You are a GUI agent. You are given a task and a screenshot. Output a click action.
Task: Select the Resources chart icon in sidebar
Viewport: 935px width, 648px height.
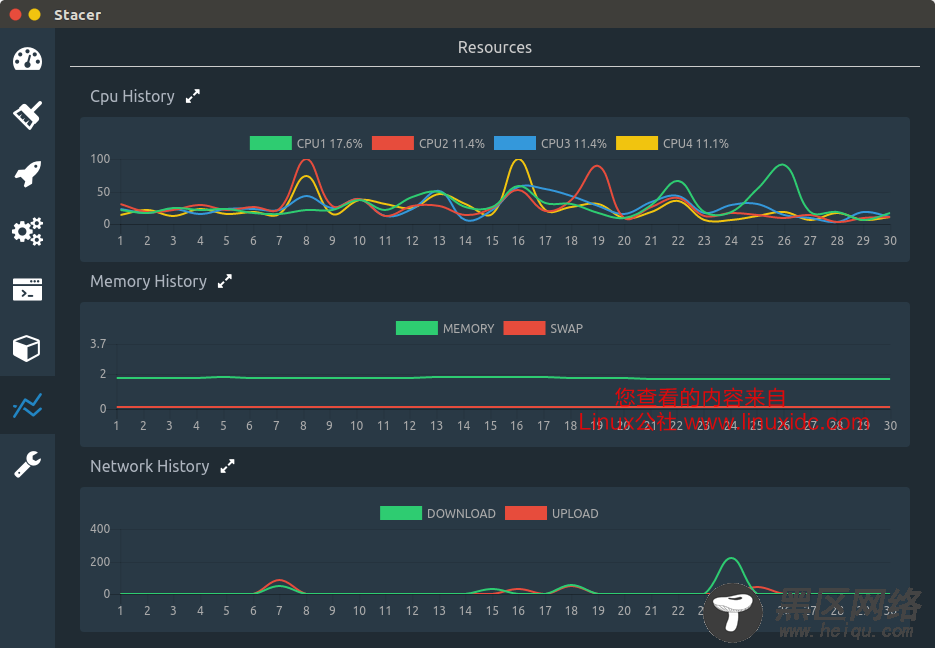pos(27,405)
